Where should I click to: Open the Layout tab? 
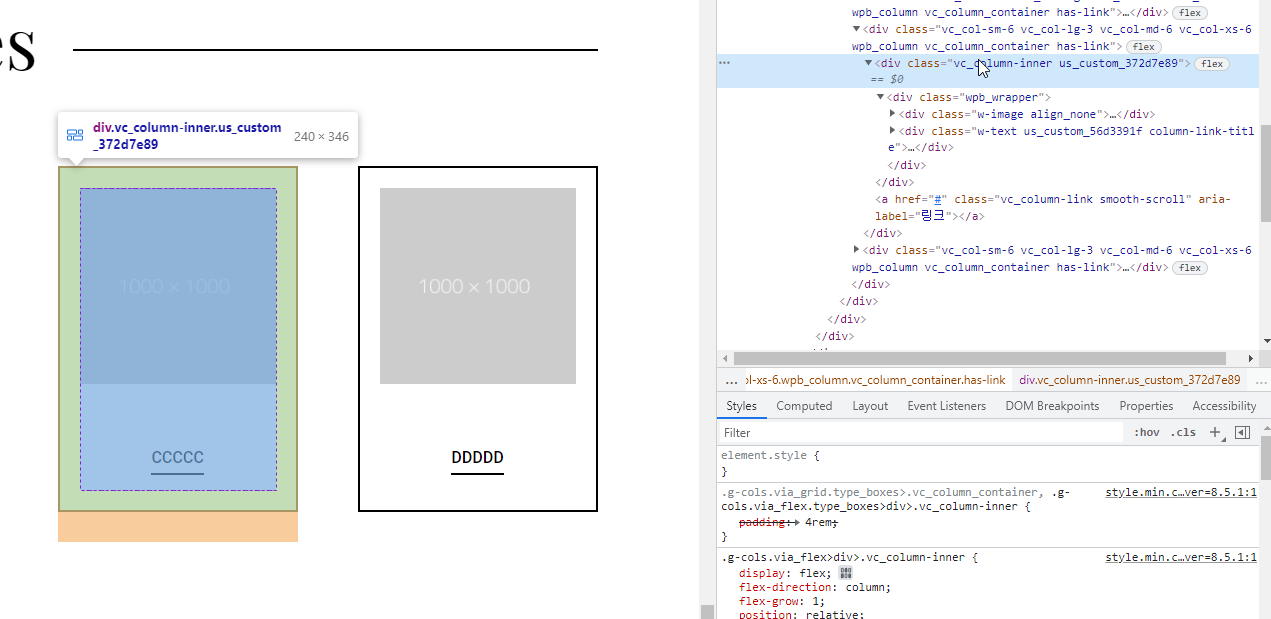coord(870,406)
